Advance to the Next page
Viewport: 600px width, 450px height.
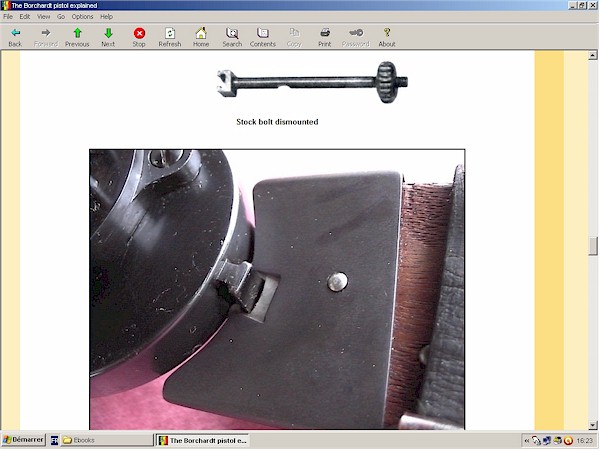[108, 38]
